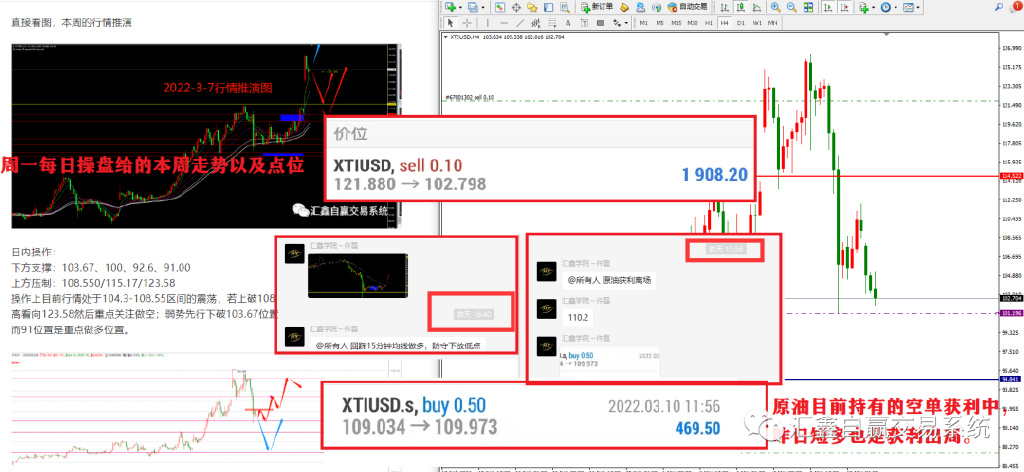The height and width of the screenshot is (472, 1024).
Task: Open the Navigator folder-star icon
Action: [532, 7]
